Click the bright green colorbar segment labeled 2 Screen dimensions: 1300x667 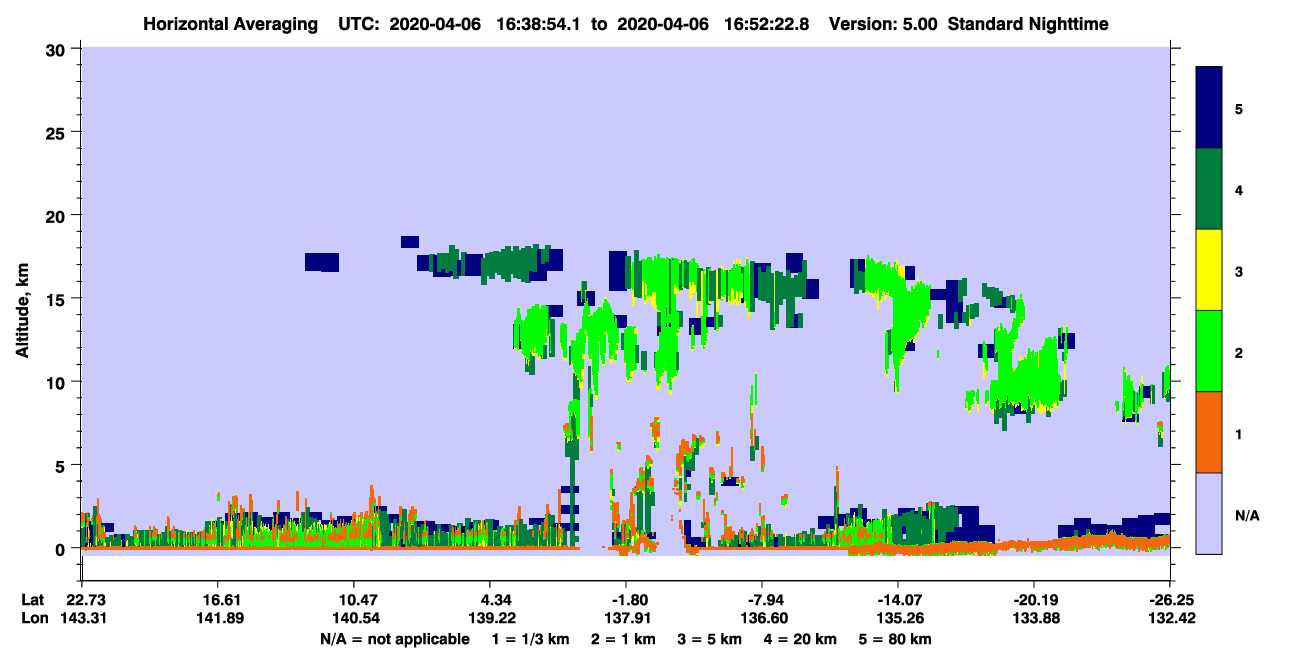tap(1209, 351)
